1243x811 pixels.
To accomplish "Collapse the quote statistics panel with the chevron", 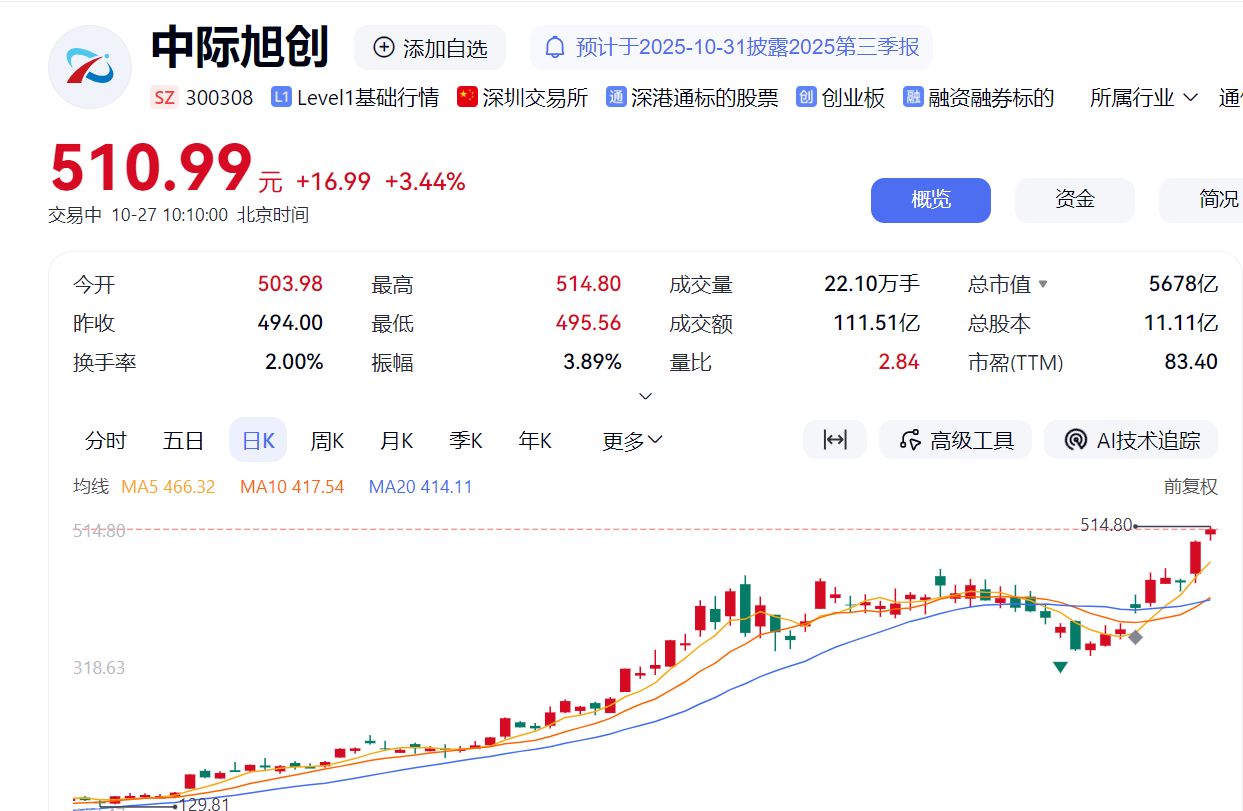I will pos(646,396).
